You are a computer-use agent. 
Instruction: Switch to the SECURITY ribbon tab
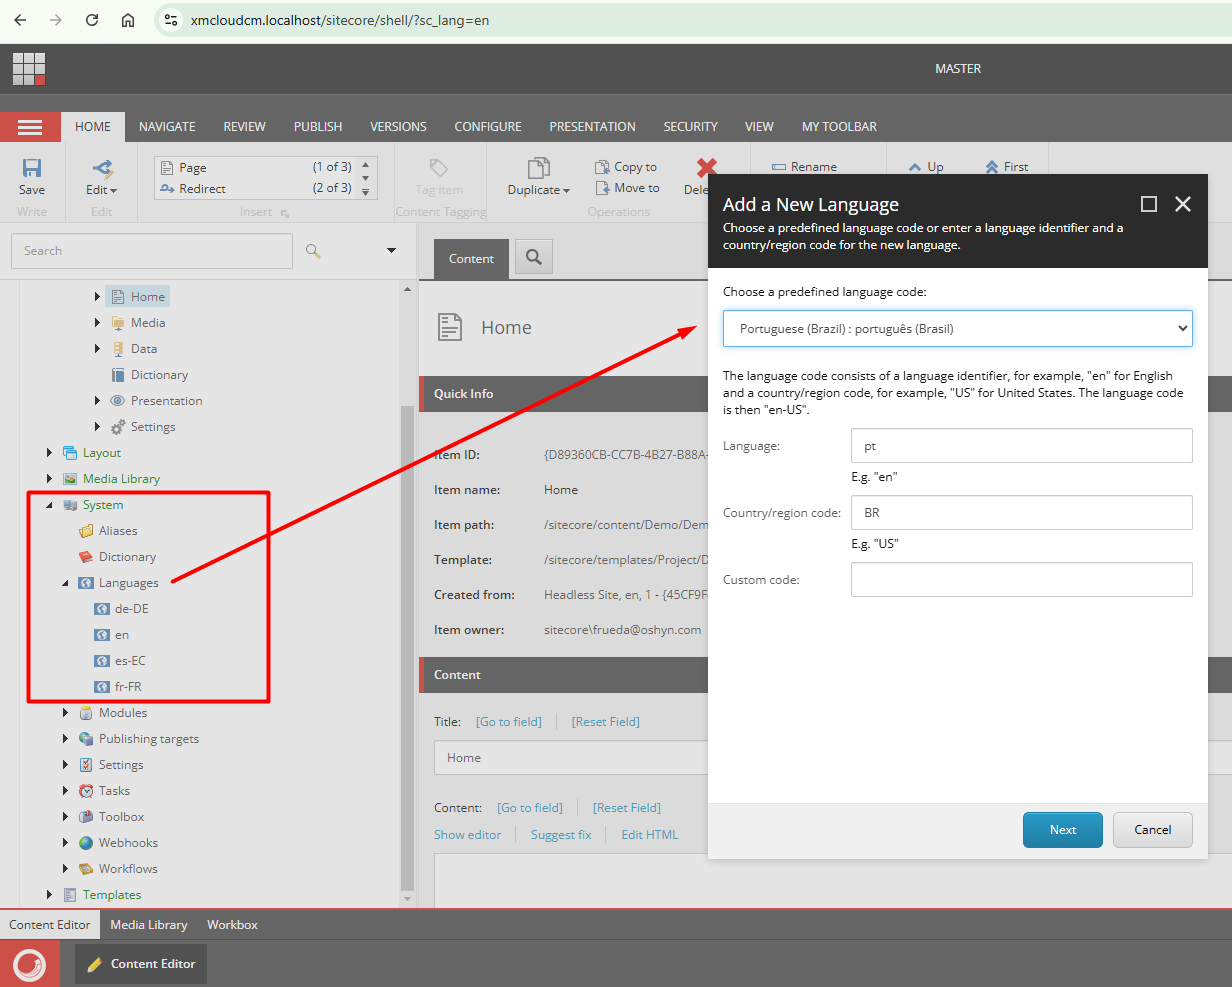pos(690,127)
